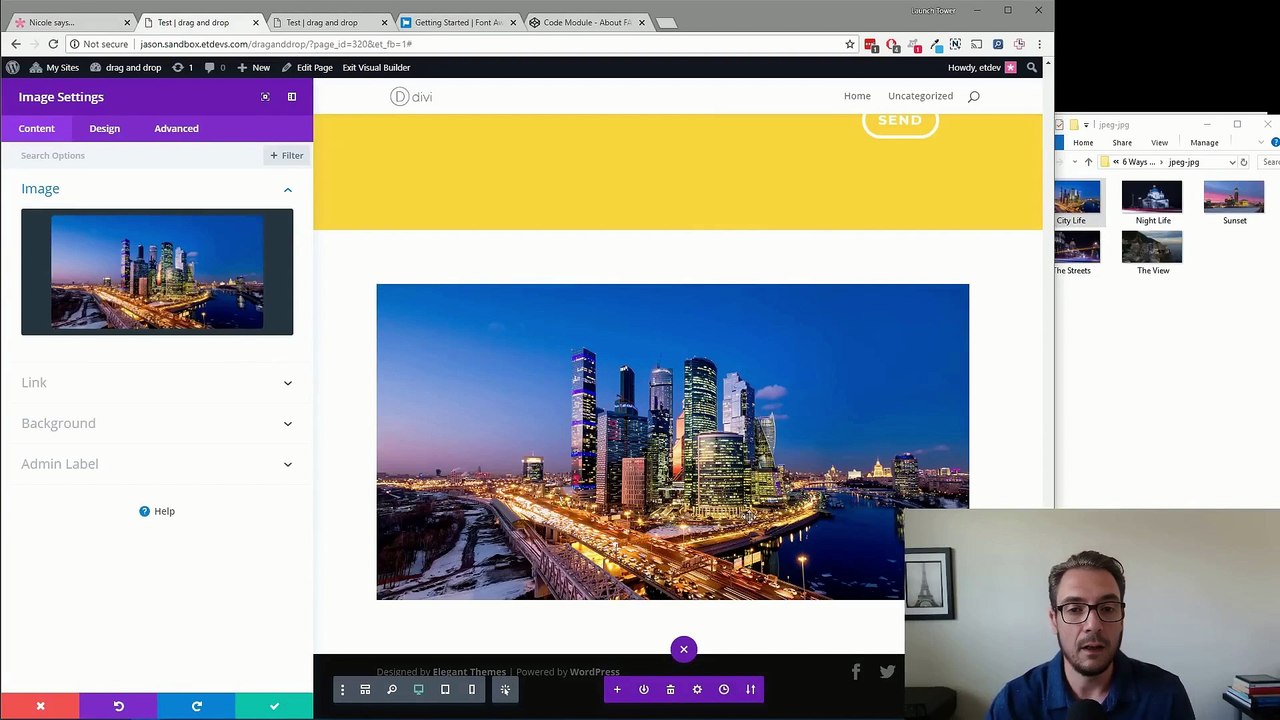The image size is (1280, 720).
Task: Open the New menu in admin bar
Action: [253, 67]
